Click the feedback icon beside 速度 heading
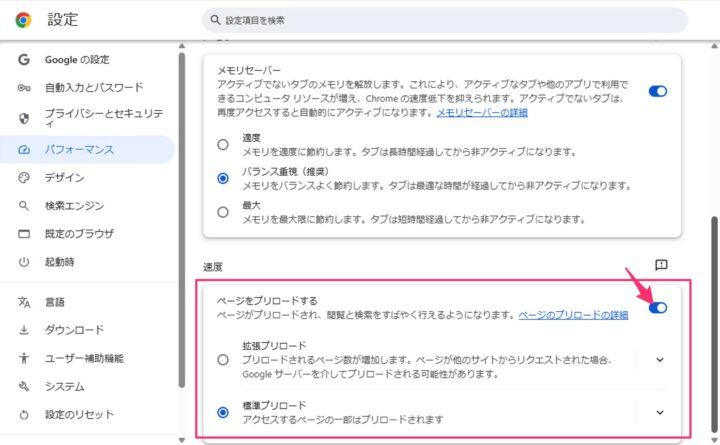 coord(661,265)
